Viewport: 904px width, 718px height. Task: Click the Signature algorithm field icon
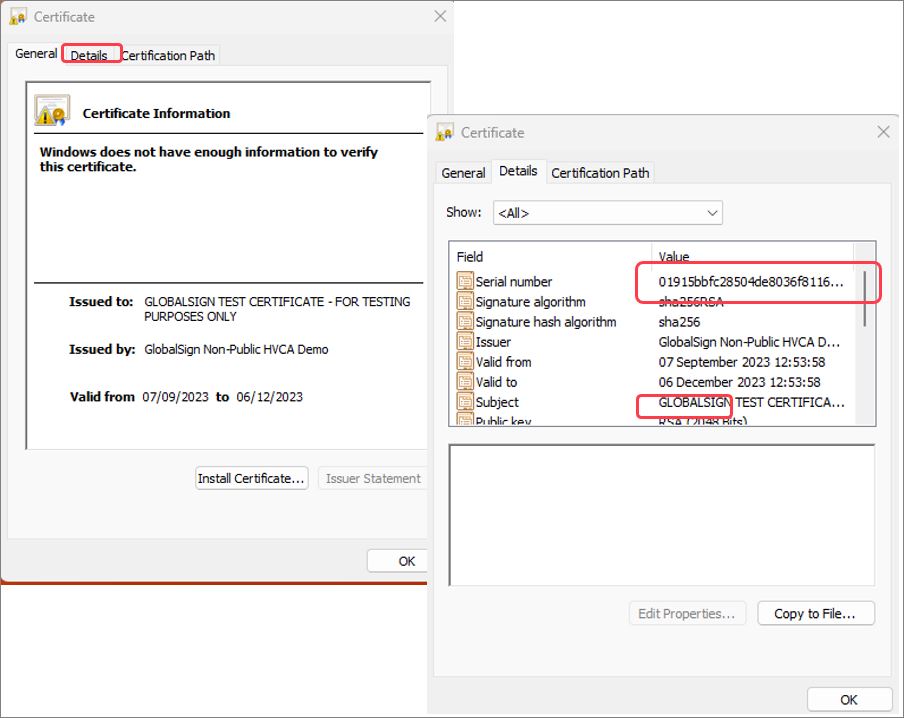tap(464, 301)
